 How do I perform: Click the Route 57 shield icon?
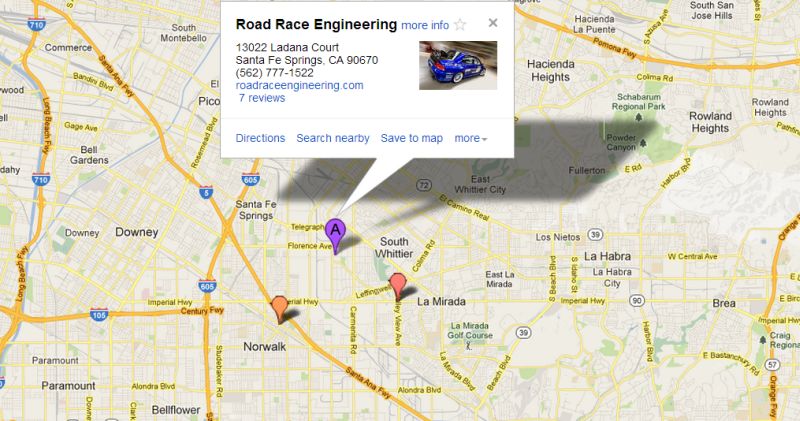coord(772,364)
